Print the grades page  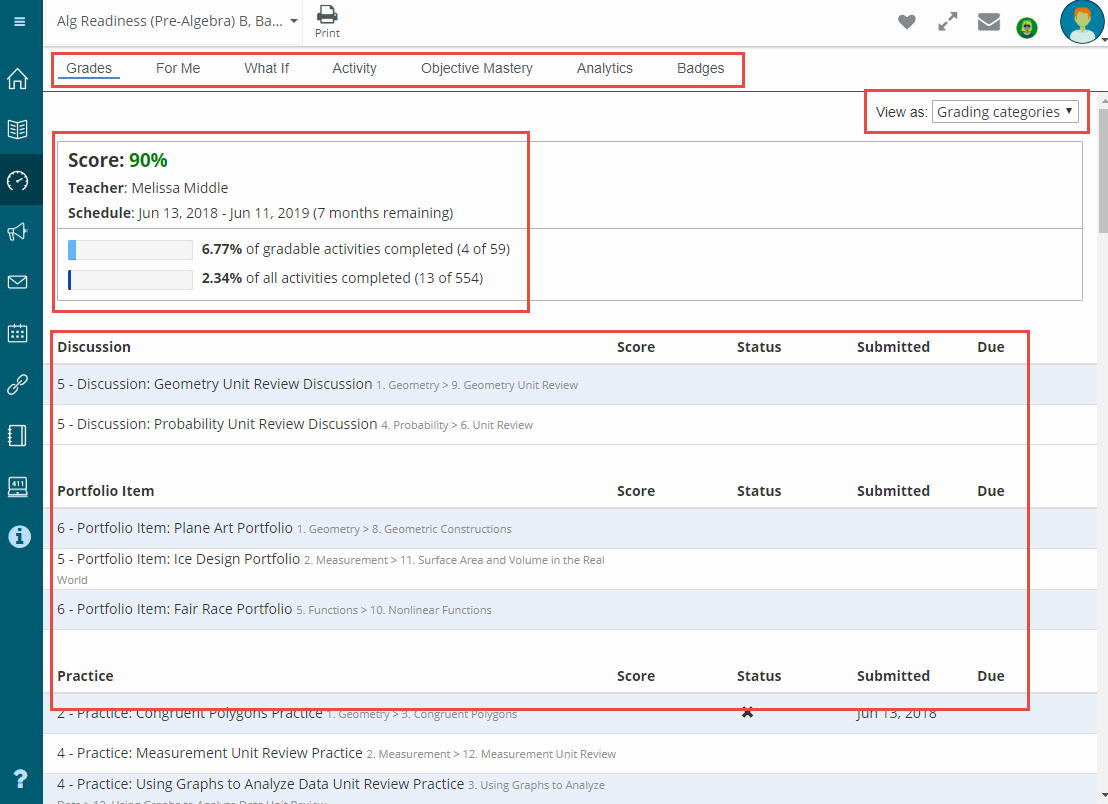[x=327, y=21]
